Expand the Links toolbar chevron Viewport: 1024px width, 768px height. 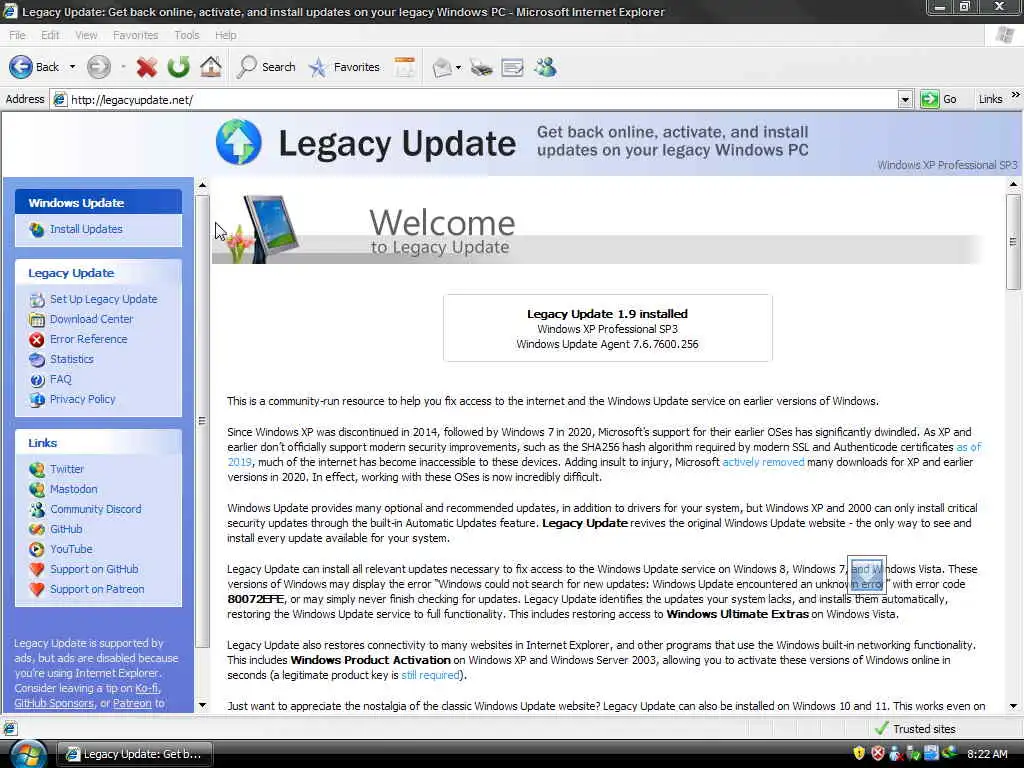tap(1015, 95)
